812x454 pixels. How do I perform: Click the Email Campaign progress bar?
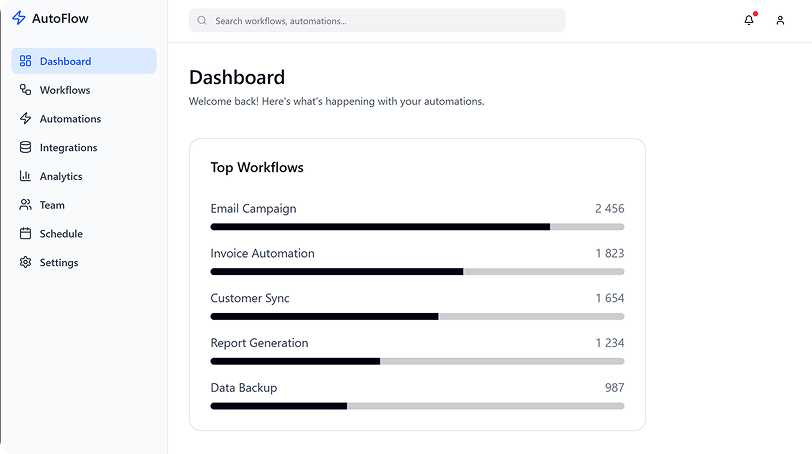tap(417, 227)
